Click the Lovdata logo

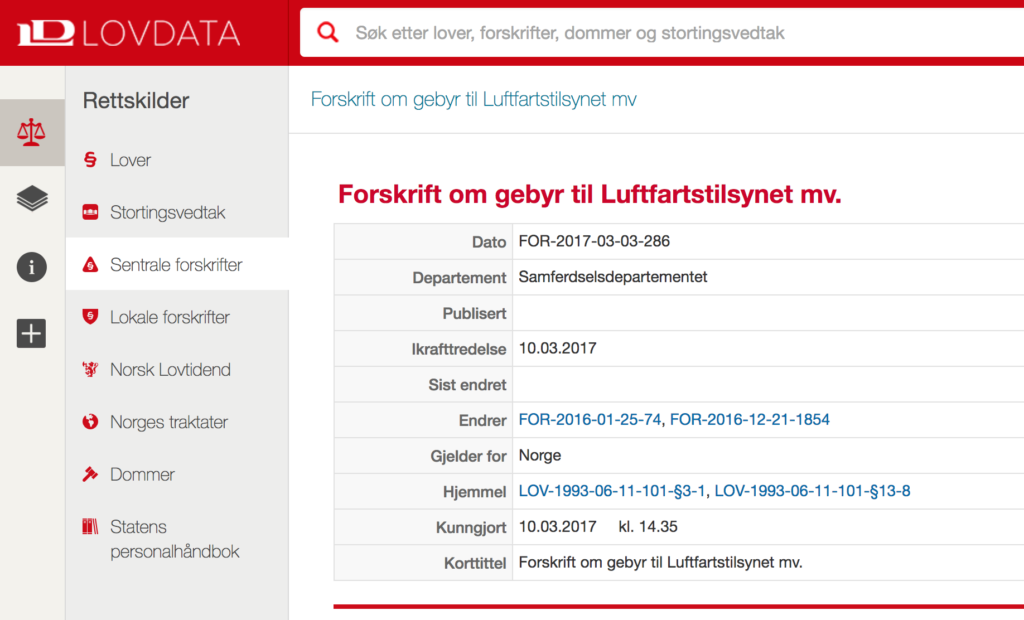[128, 33]
